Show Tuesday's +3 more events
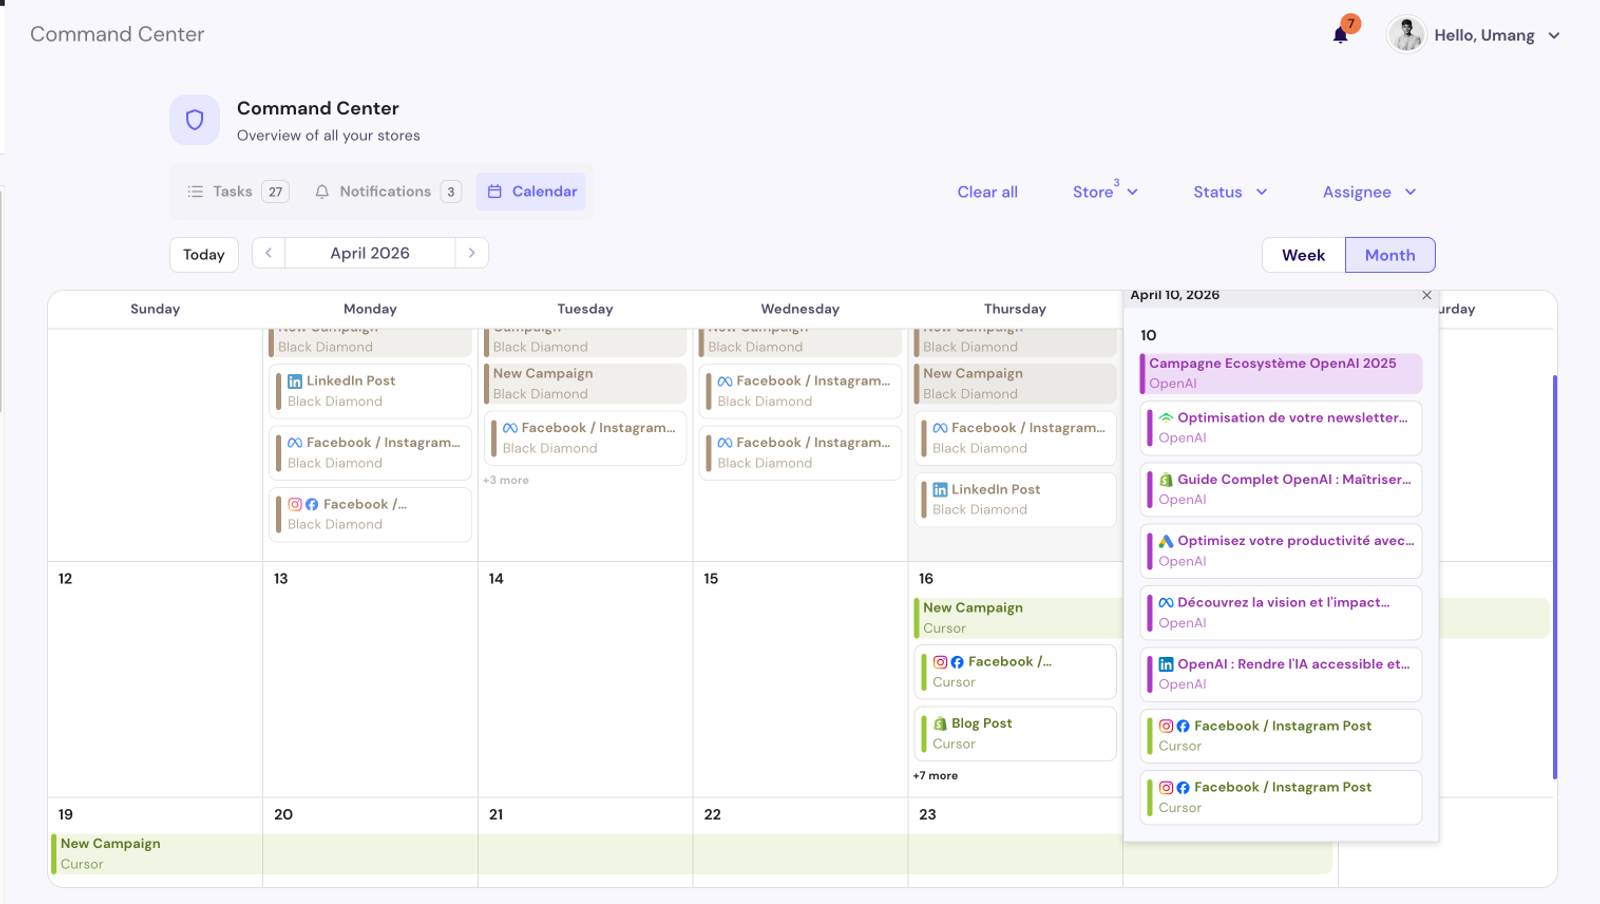The height and width of the screenshot is (904, 1600). click(506, 480)
